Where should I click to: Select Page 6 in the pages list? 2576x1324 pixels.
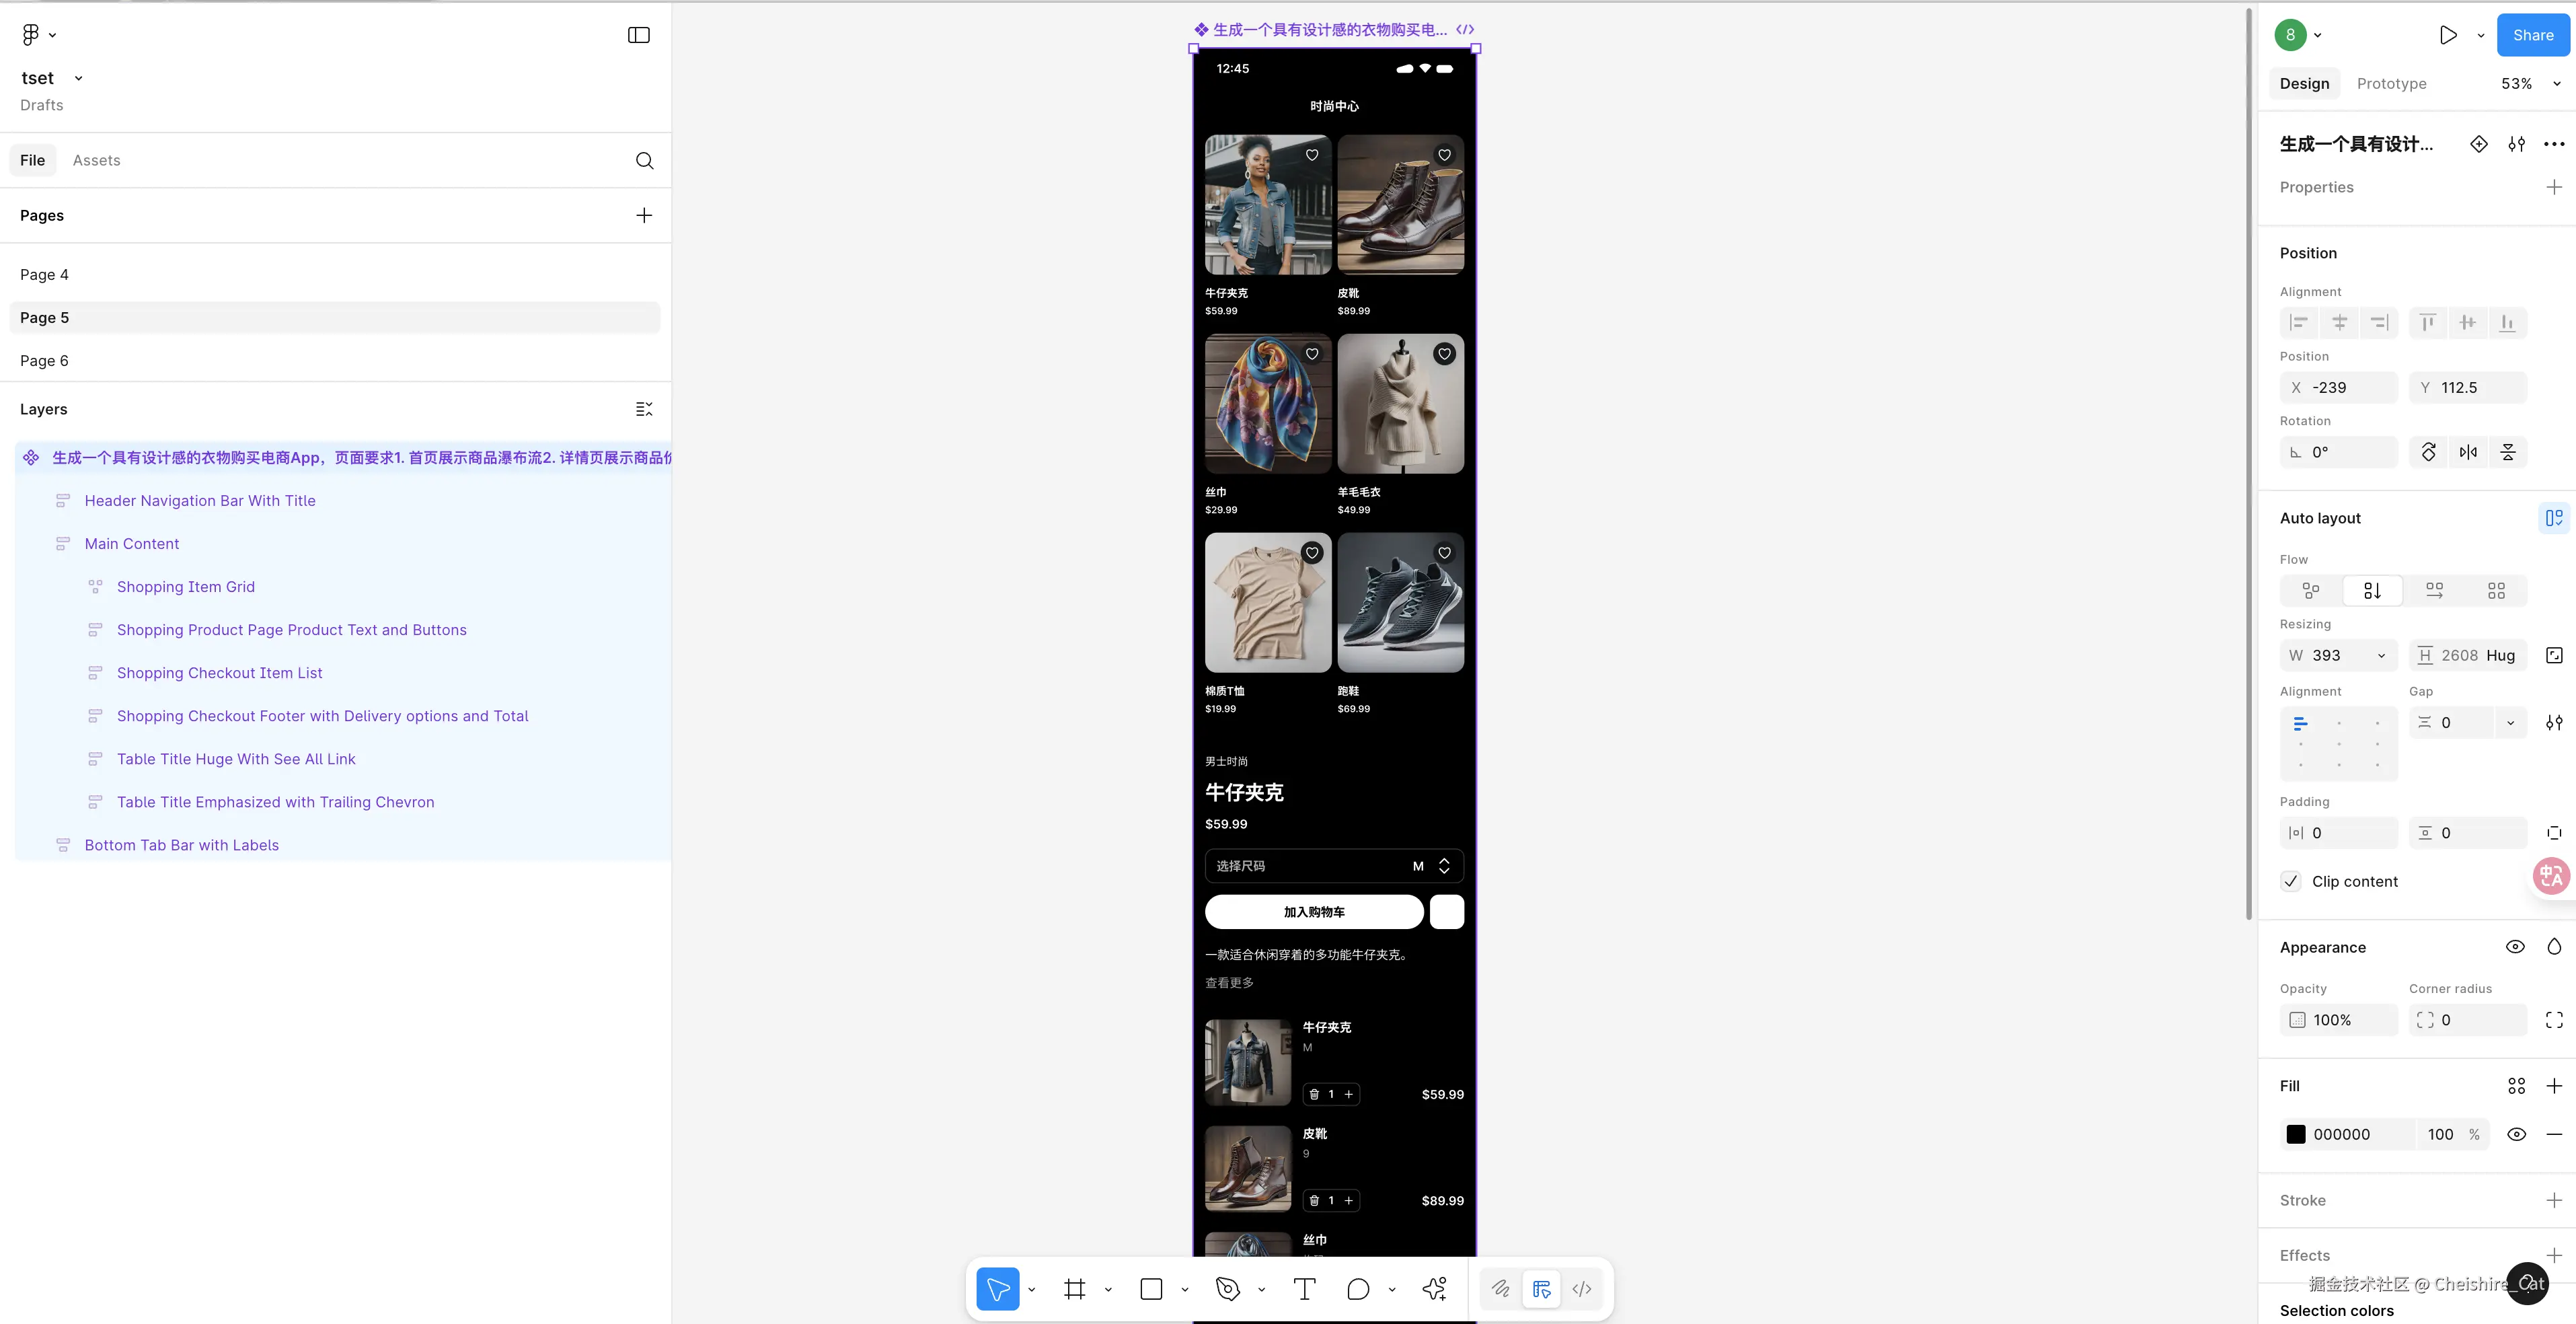tap(44, 361)
